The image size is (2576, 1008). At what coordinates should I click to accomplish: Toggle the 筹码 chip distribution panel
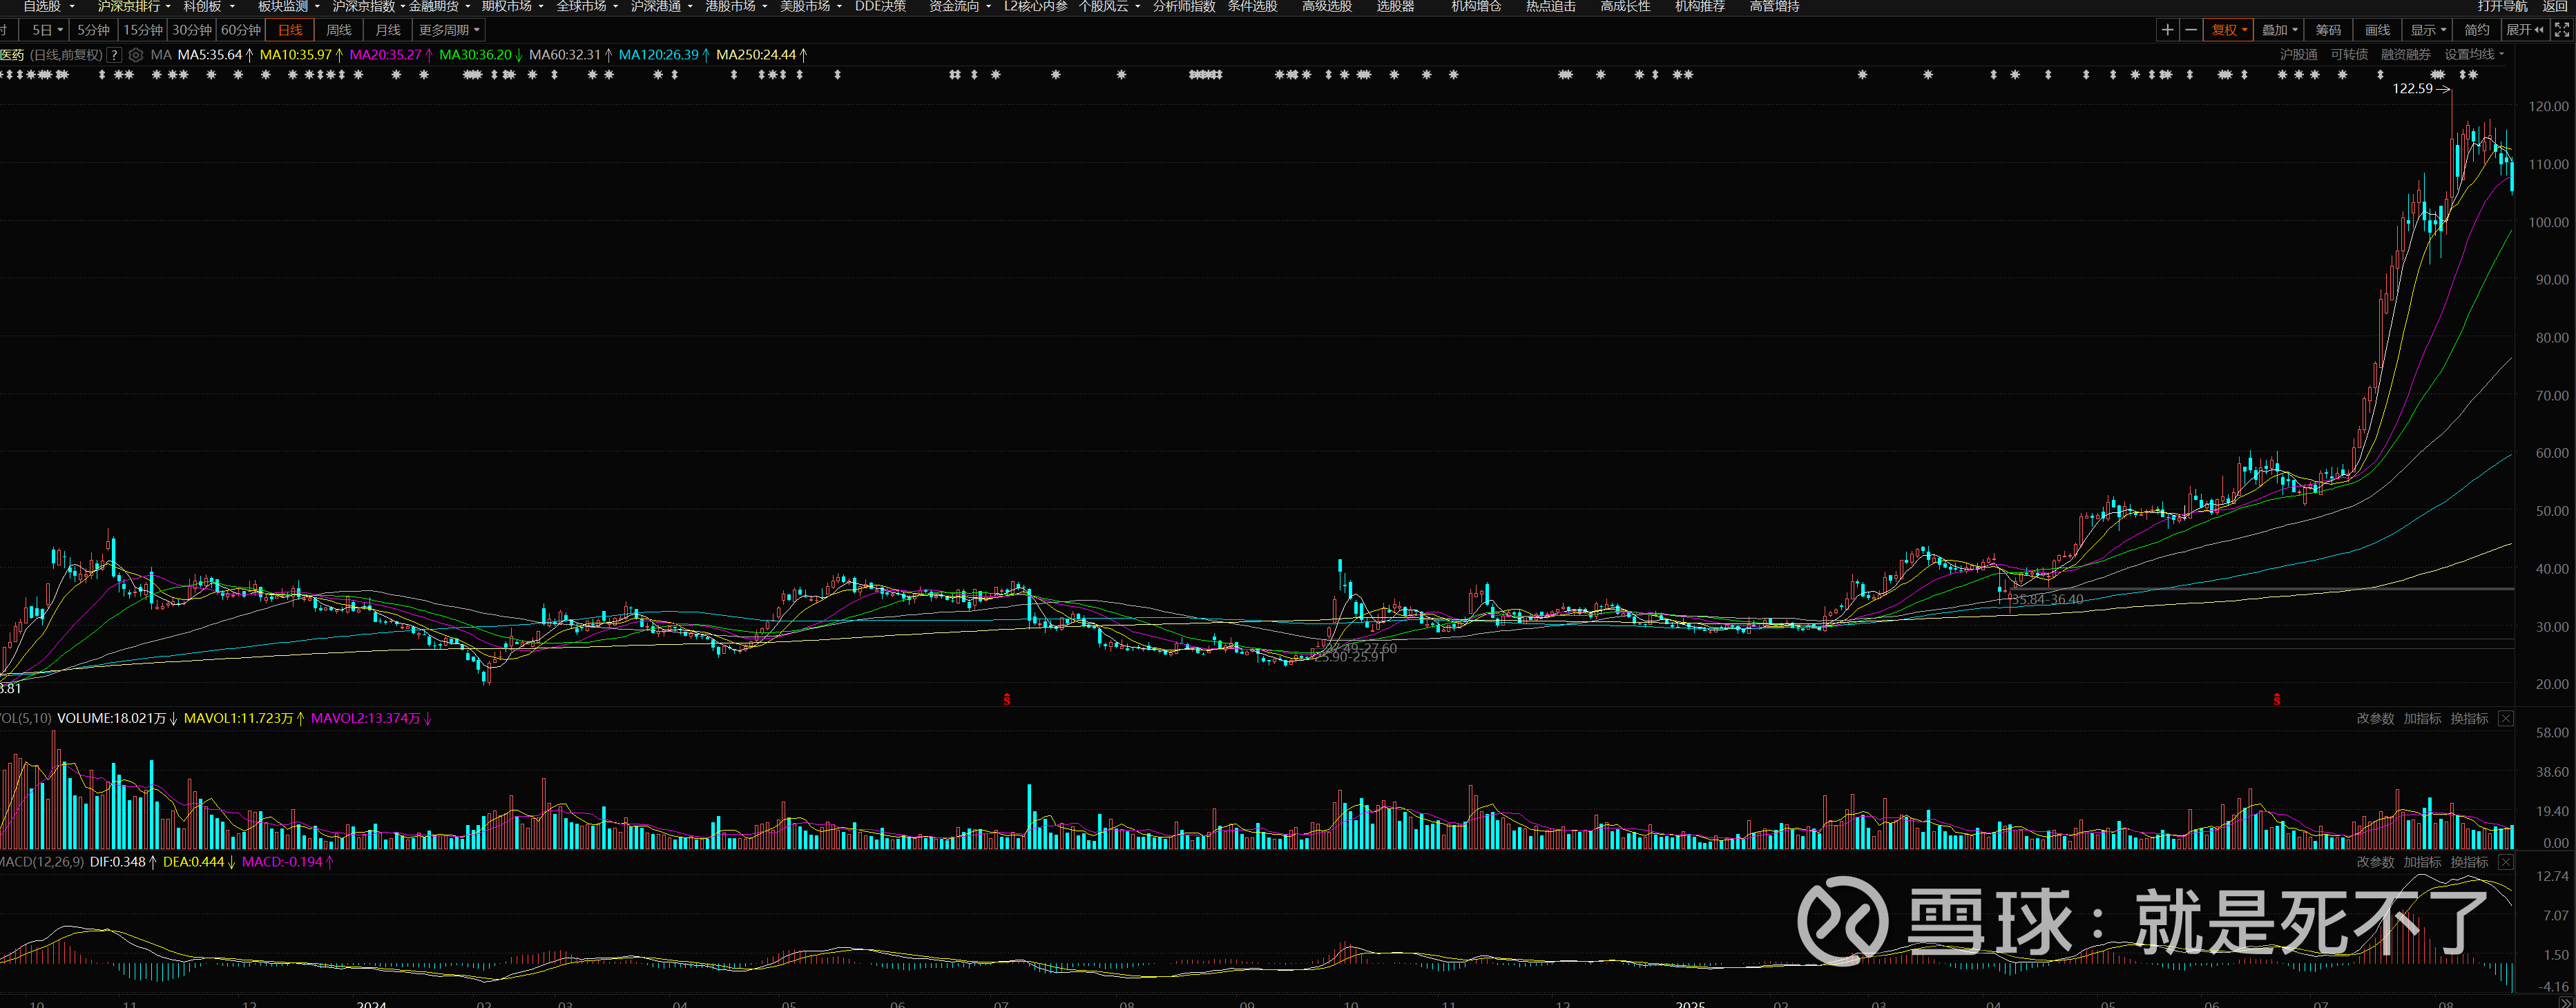click(2328, 30)
